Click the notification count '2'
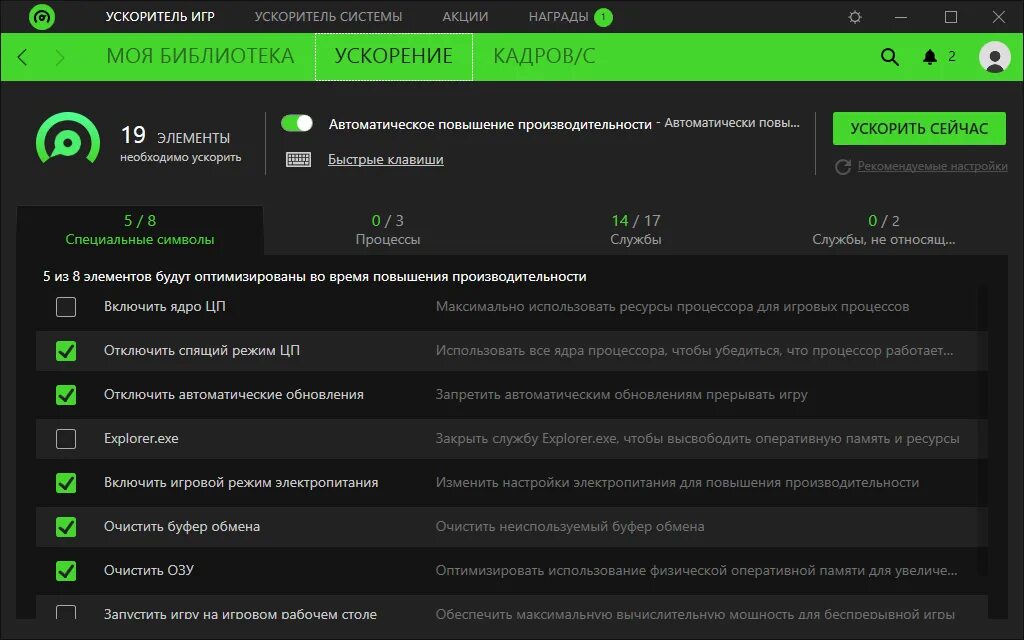Image resolution: width=1024 pixels, height=640 pixels. 952,57
